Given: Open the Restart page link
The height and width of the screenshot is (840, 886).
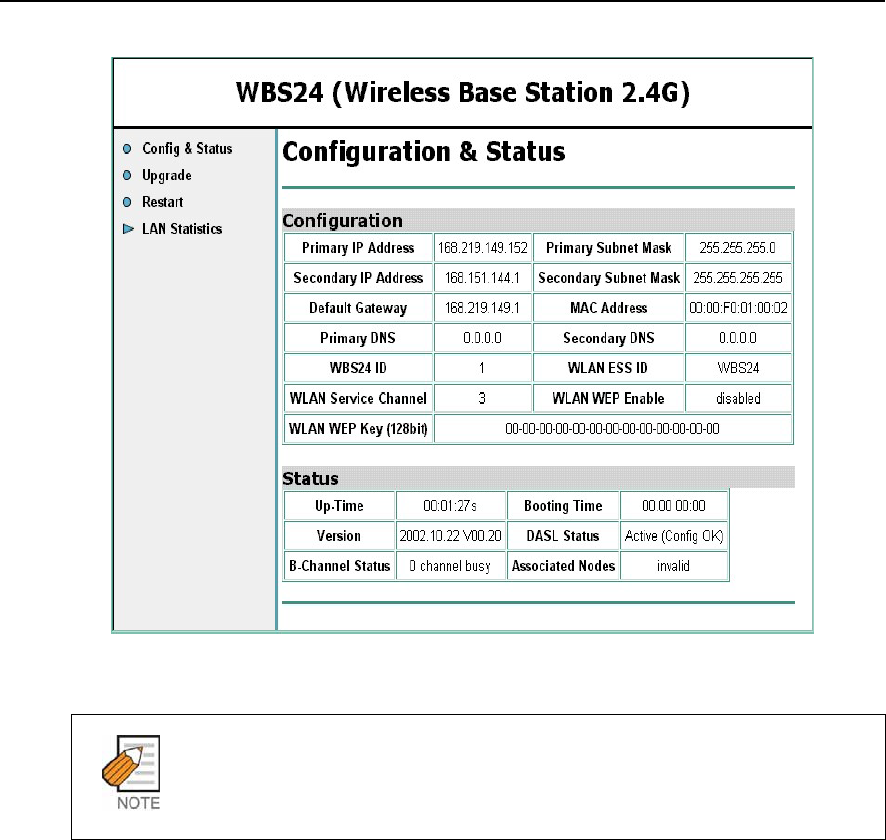Looking at the screenshot, I should 163,202.
